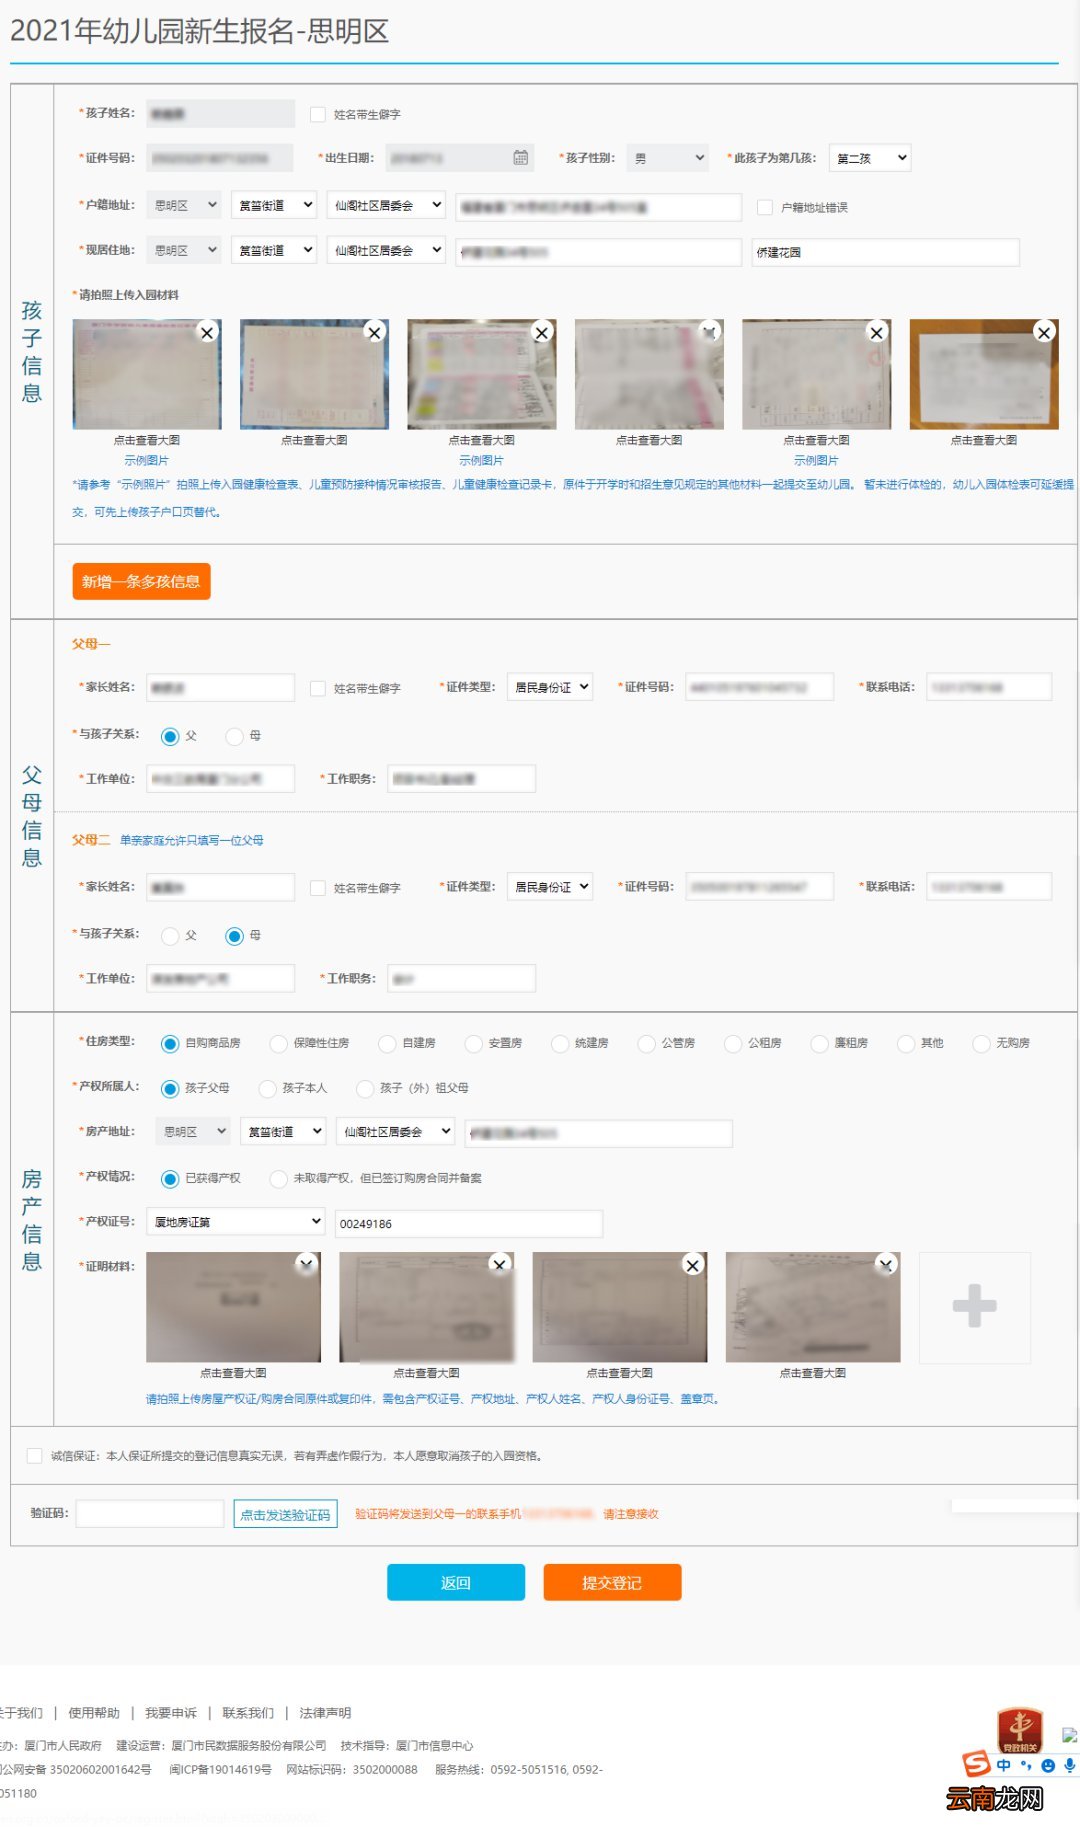This screenshot has height=1827, width=1080.
Task: Select 父 as relationship for 父母二
Action: tap(170, 936)
